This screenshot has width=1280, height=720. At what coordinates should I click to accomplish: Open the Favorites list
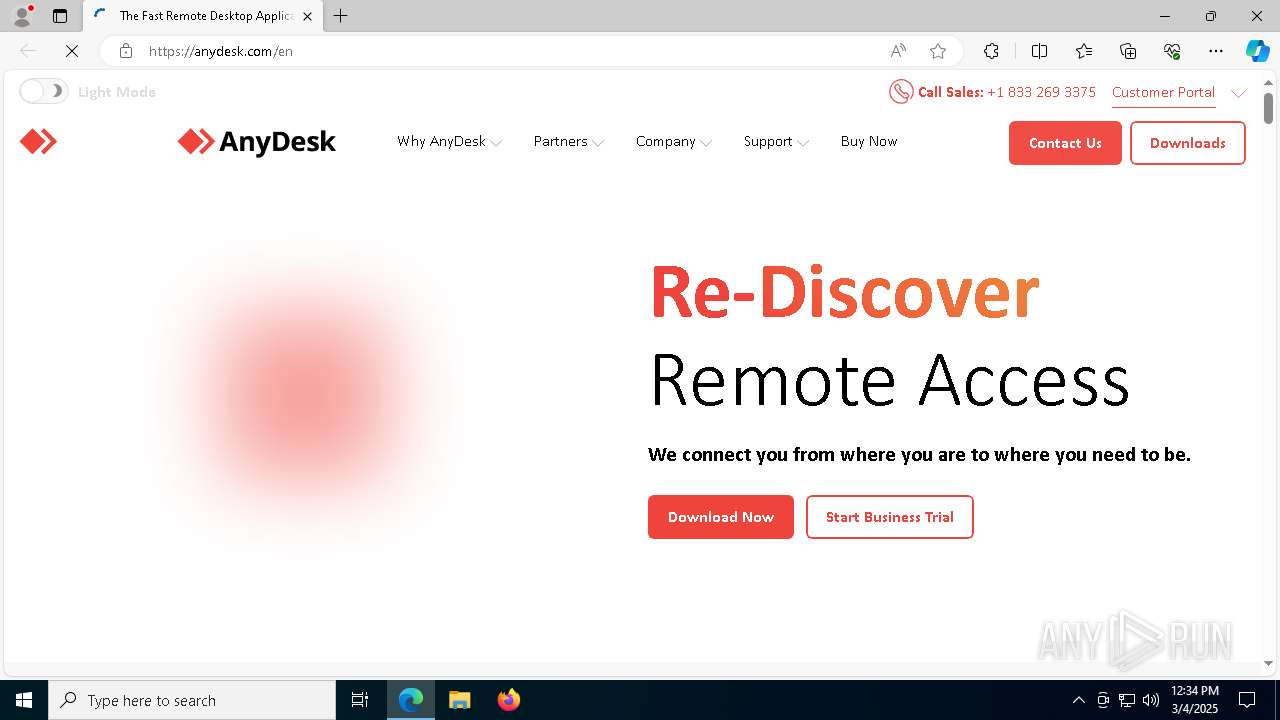pyautogui.click(x=1084, y=51)
